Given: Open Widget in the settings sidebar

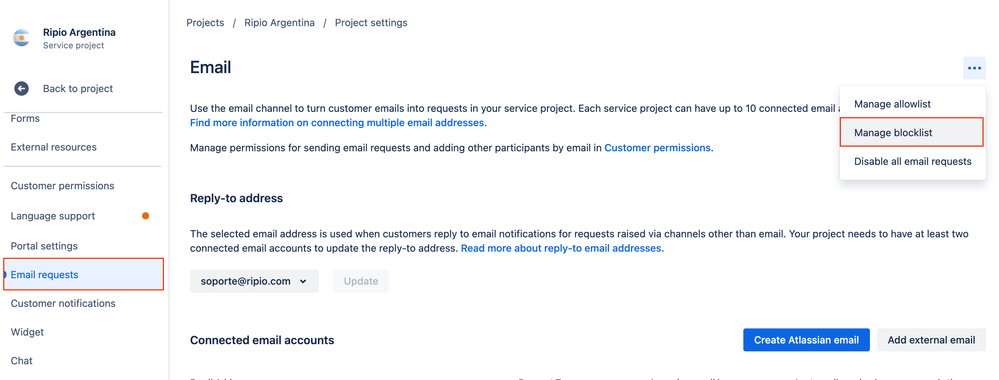Looking at the screenshot, I should 27,332.
